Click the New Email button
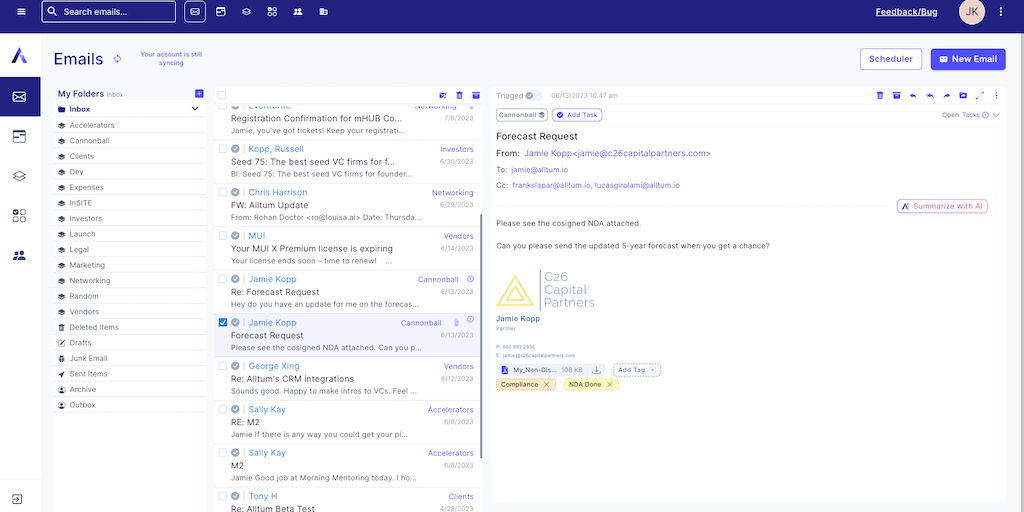This screenshot has width=1024, height=512. 967,59
